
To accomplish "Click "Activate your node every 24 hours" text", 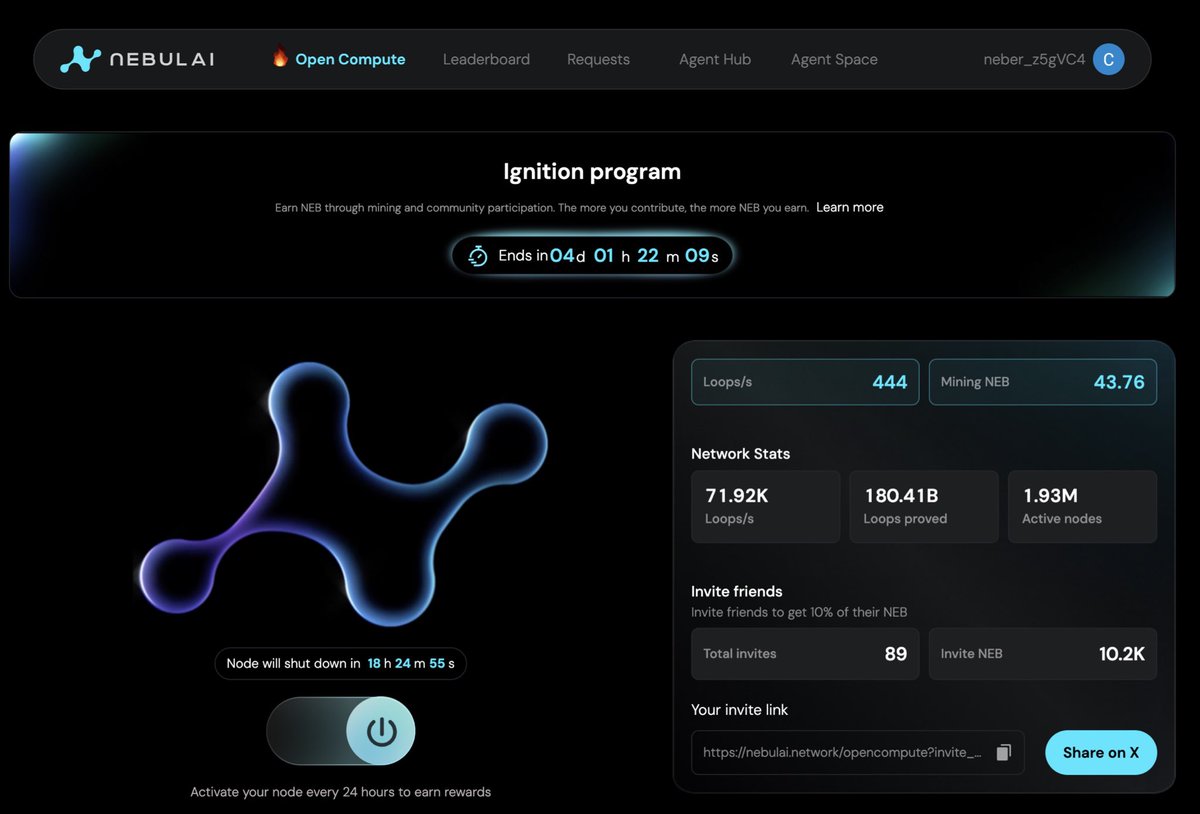I will [341, 792].
